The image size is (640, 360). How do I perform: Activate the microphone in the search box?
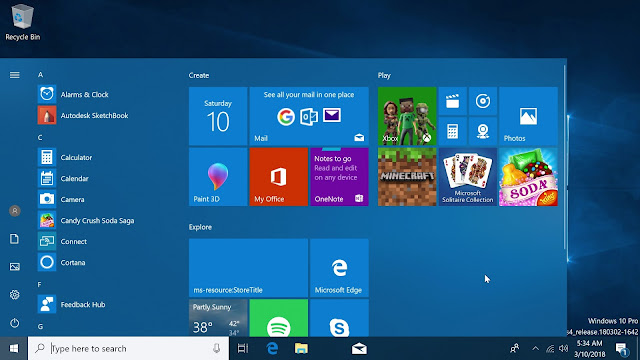tap(216, 348)
